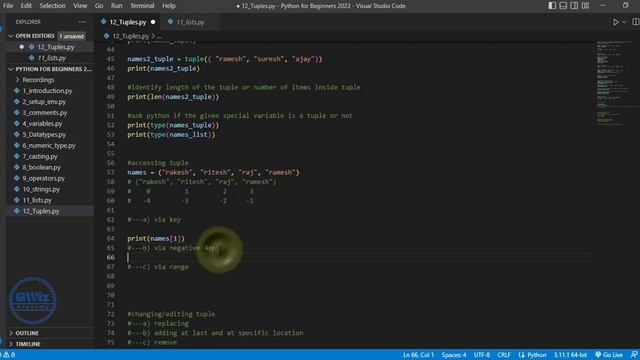Open 1_introduction.py file
The height and width of the screenshot is (360, 640).
(x=47, y=91)
